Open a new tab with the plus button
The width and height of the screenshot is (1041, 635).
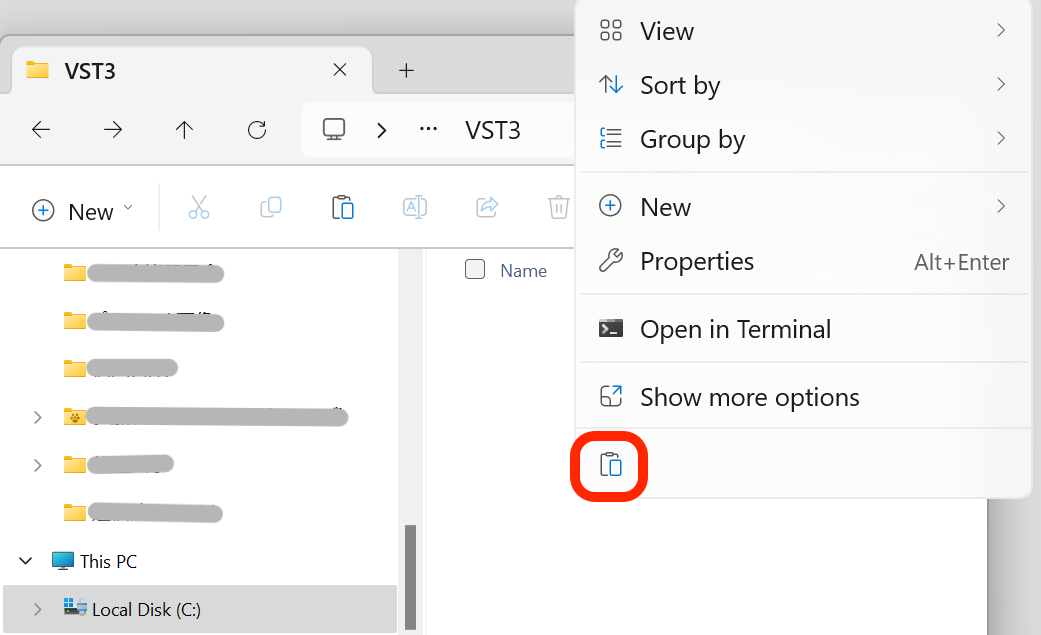(x=406, y=70)
